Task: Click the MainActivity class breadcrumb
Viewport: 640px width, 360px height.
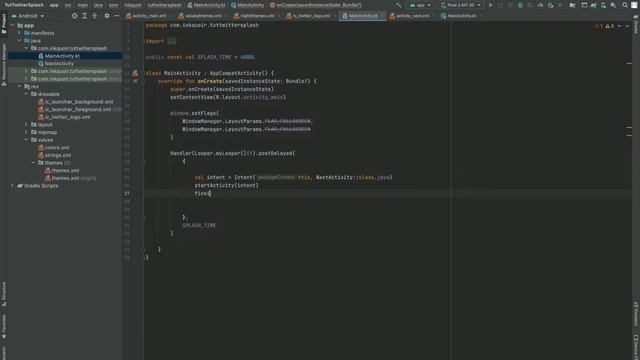Action: 247,5
